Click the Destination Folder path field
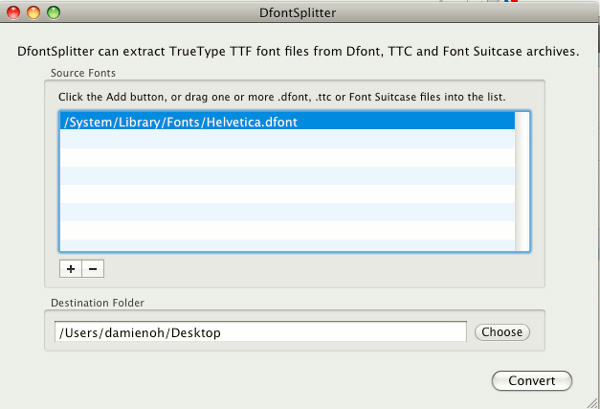600x409 pixels. (x=261, y=332)
